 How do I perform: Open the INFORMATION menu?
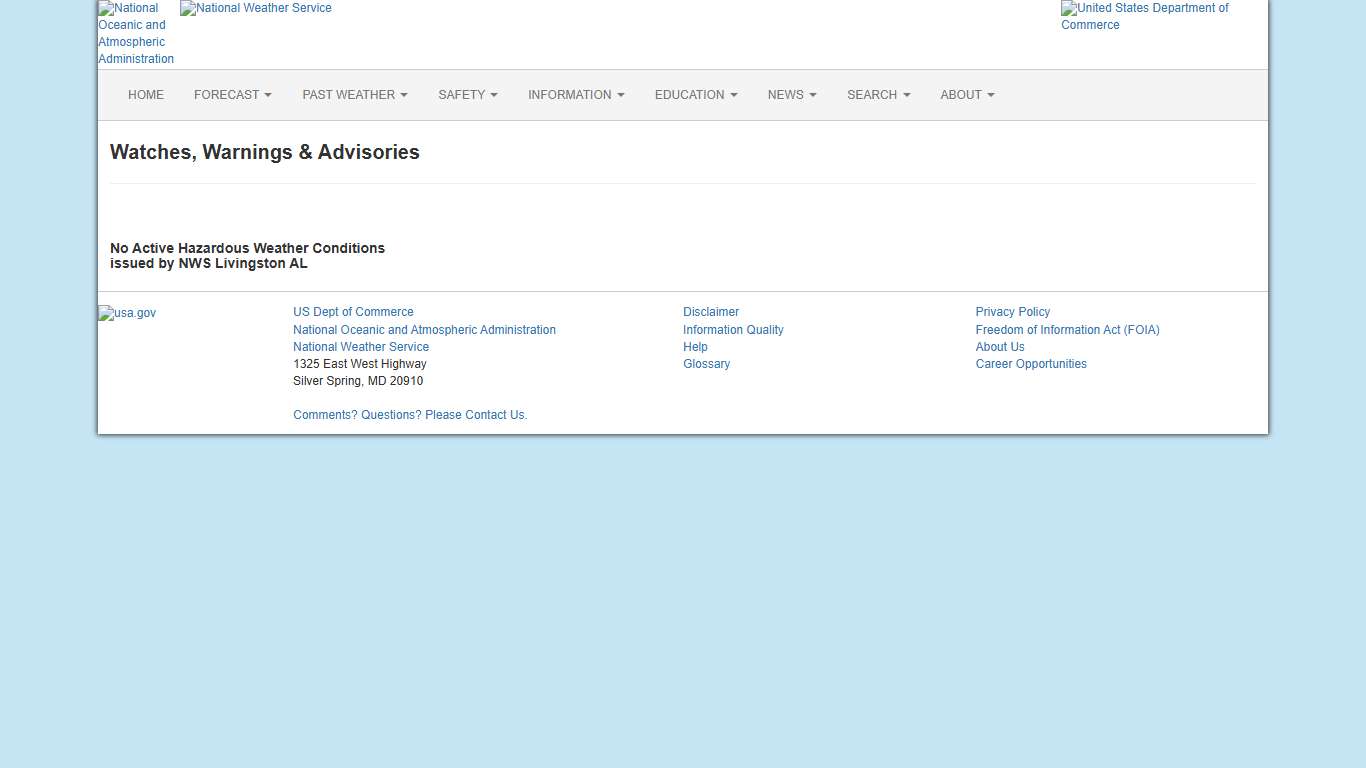point(576,95)
